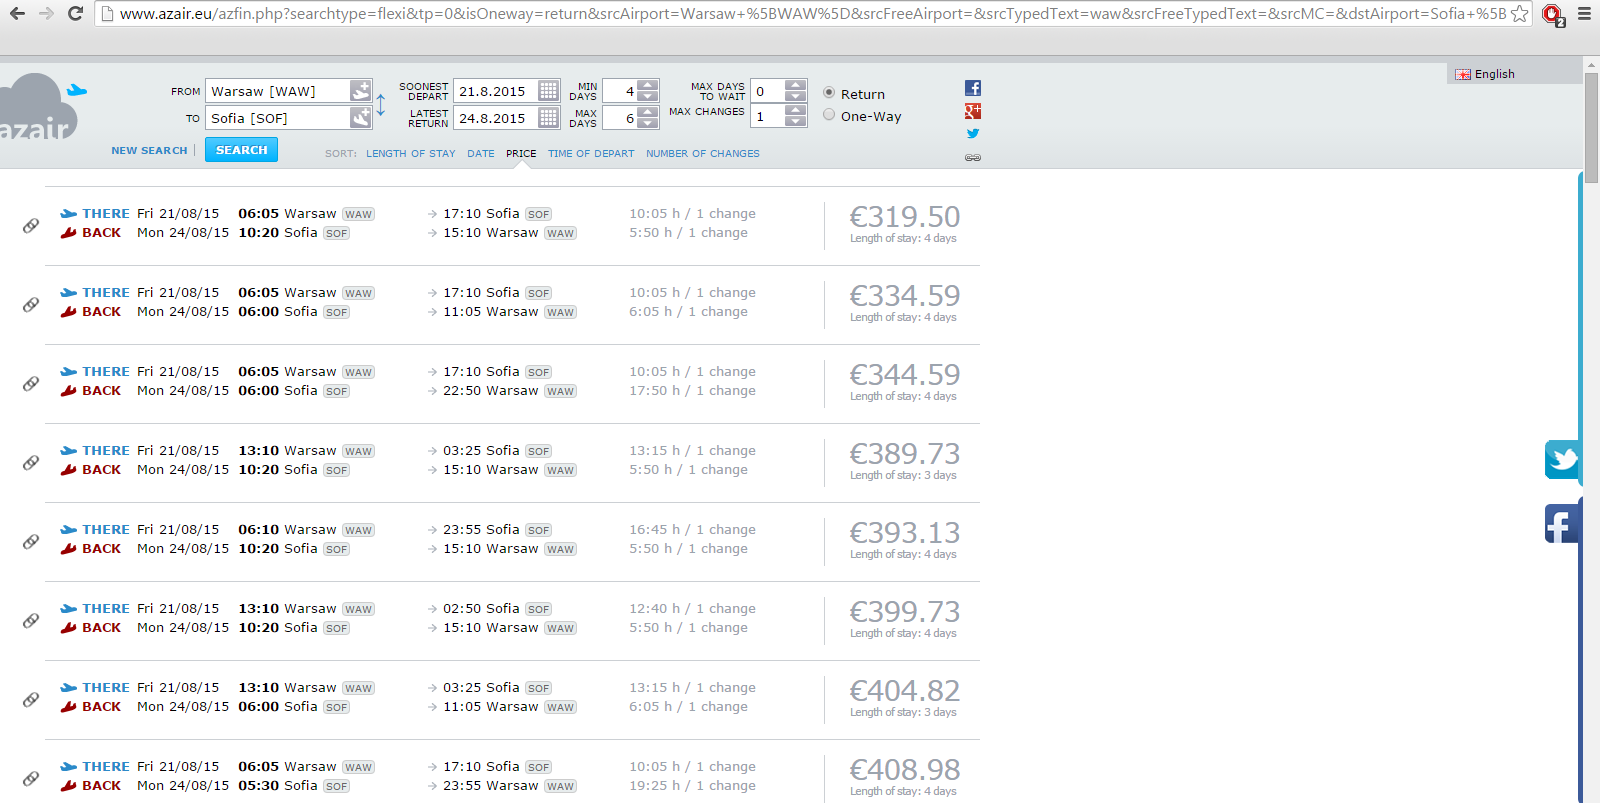This screenshot has height=803, width=1600.
Task: Click the 16:45 h / 1 change duration text
Action: tap(692, 530)
